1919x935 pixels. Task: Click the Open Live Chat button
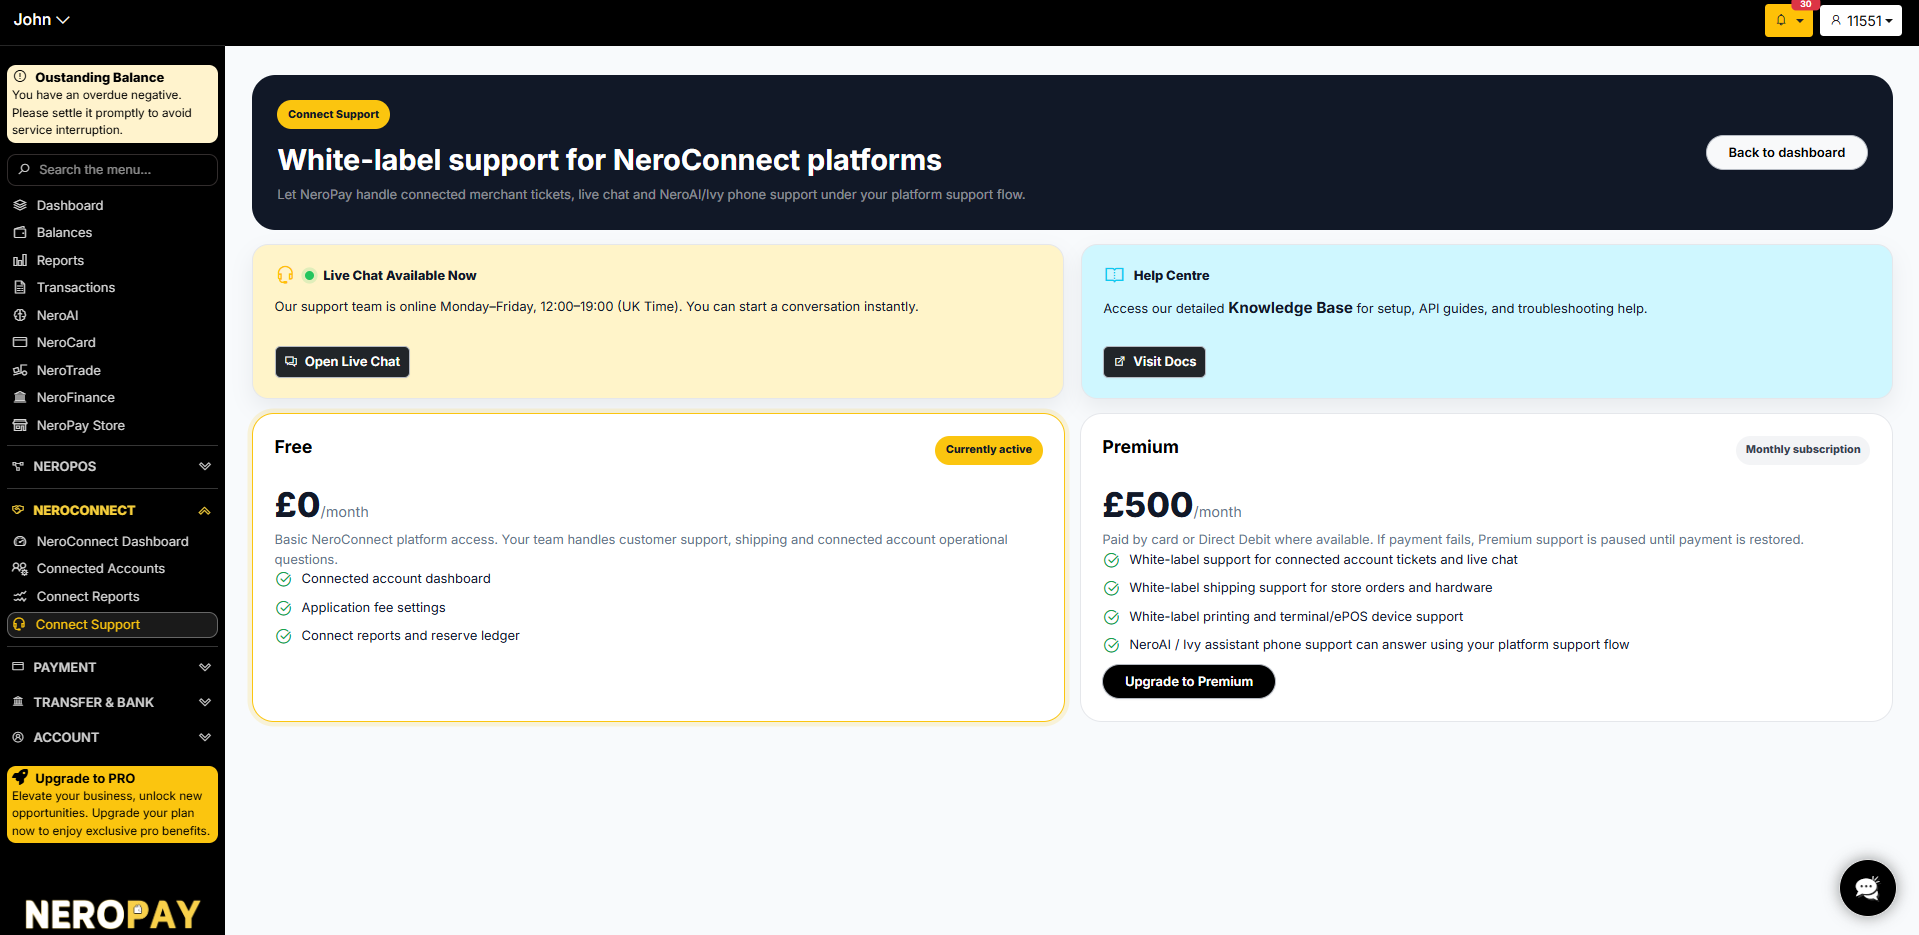342,361
